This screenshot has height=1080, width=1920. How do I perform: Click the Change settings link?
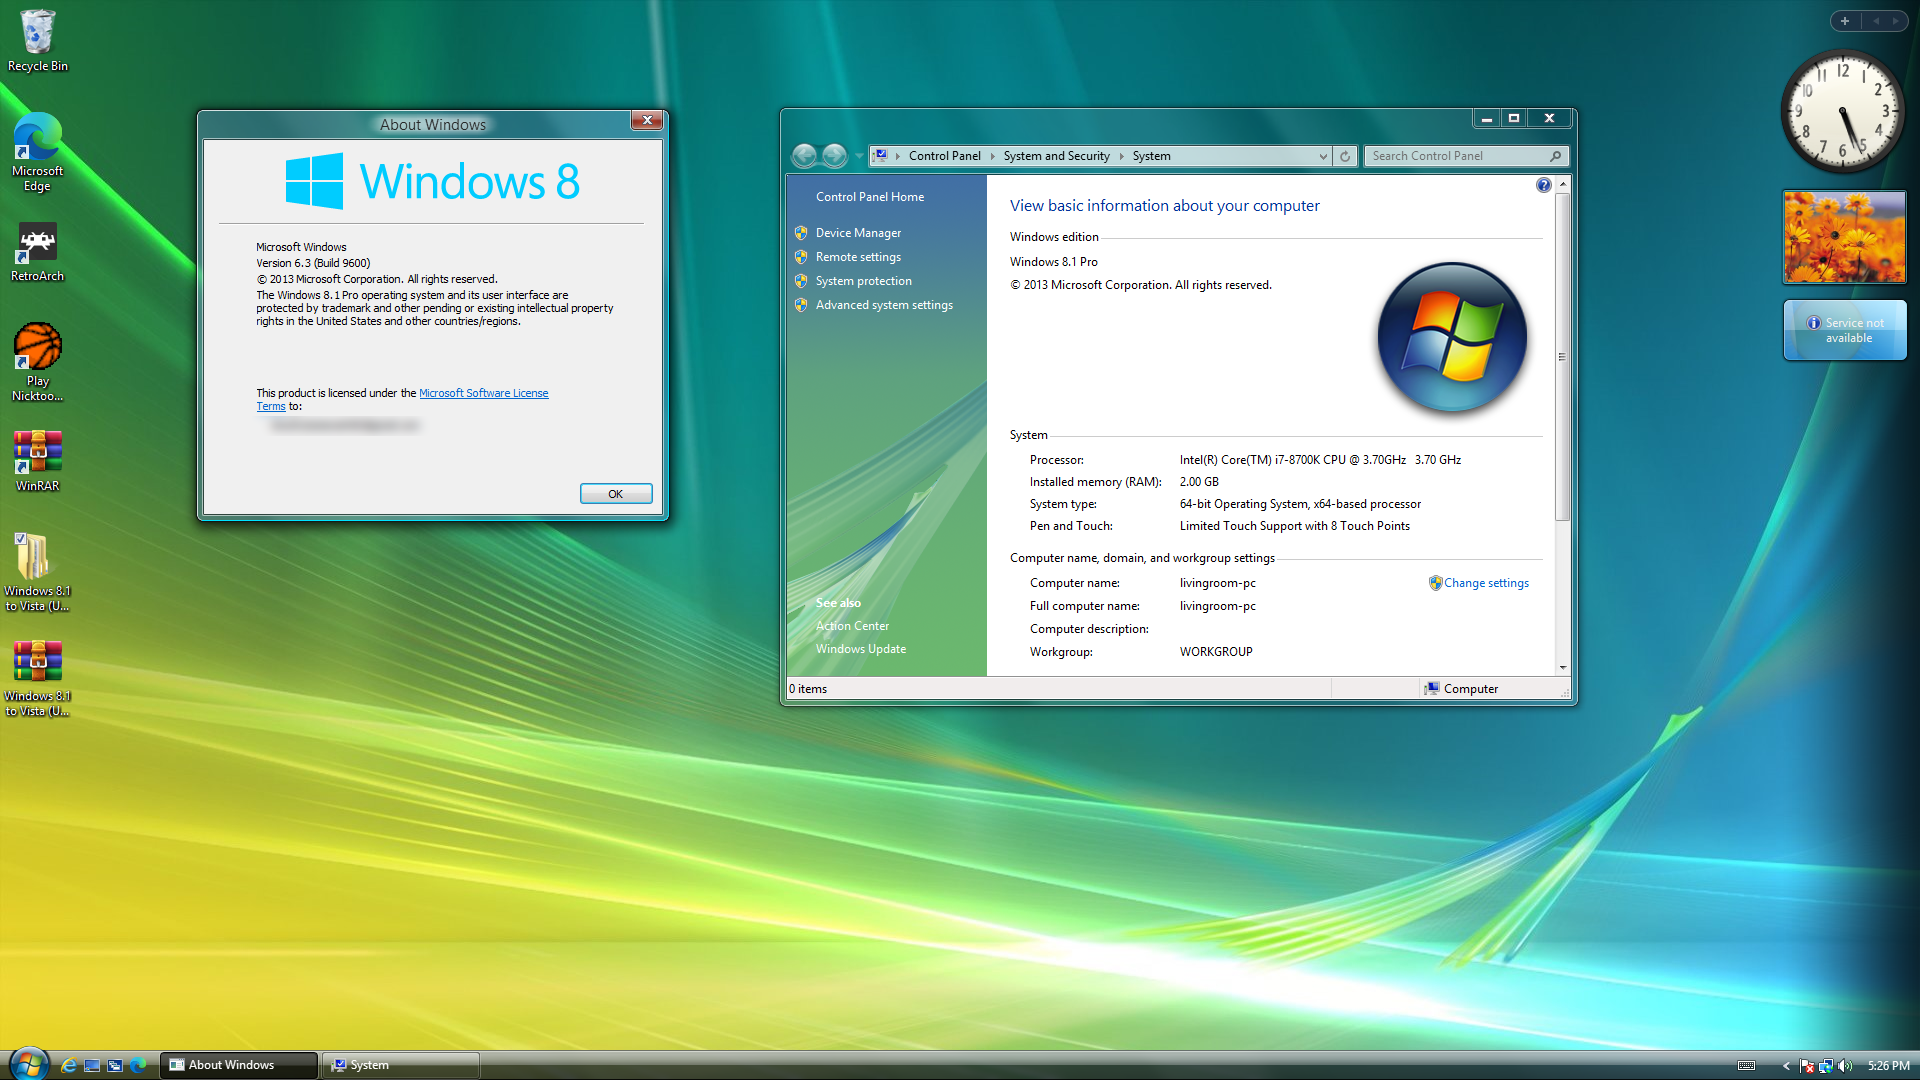[x=1486, y=583]
